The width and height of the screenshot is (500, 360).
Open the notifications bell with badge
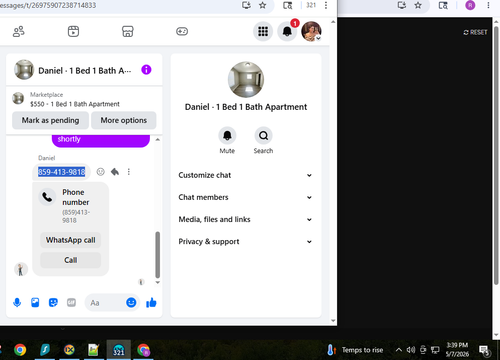[287, 32]
